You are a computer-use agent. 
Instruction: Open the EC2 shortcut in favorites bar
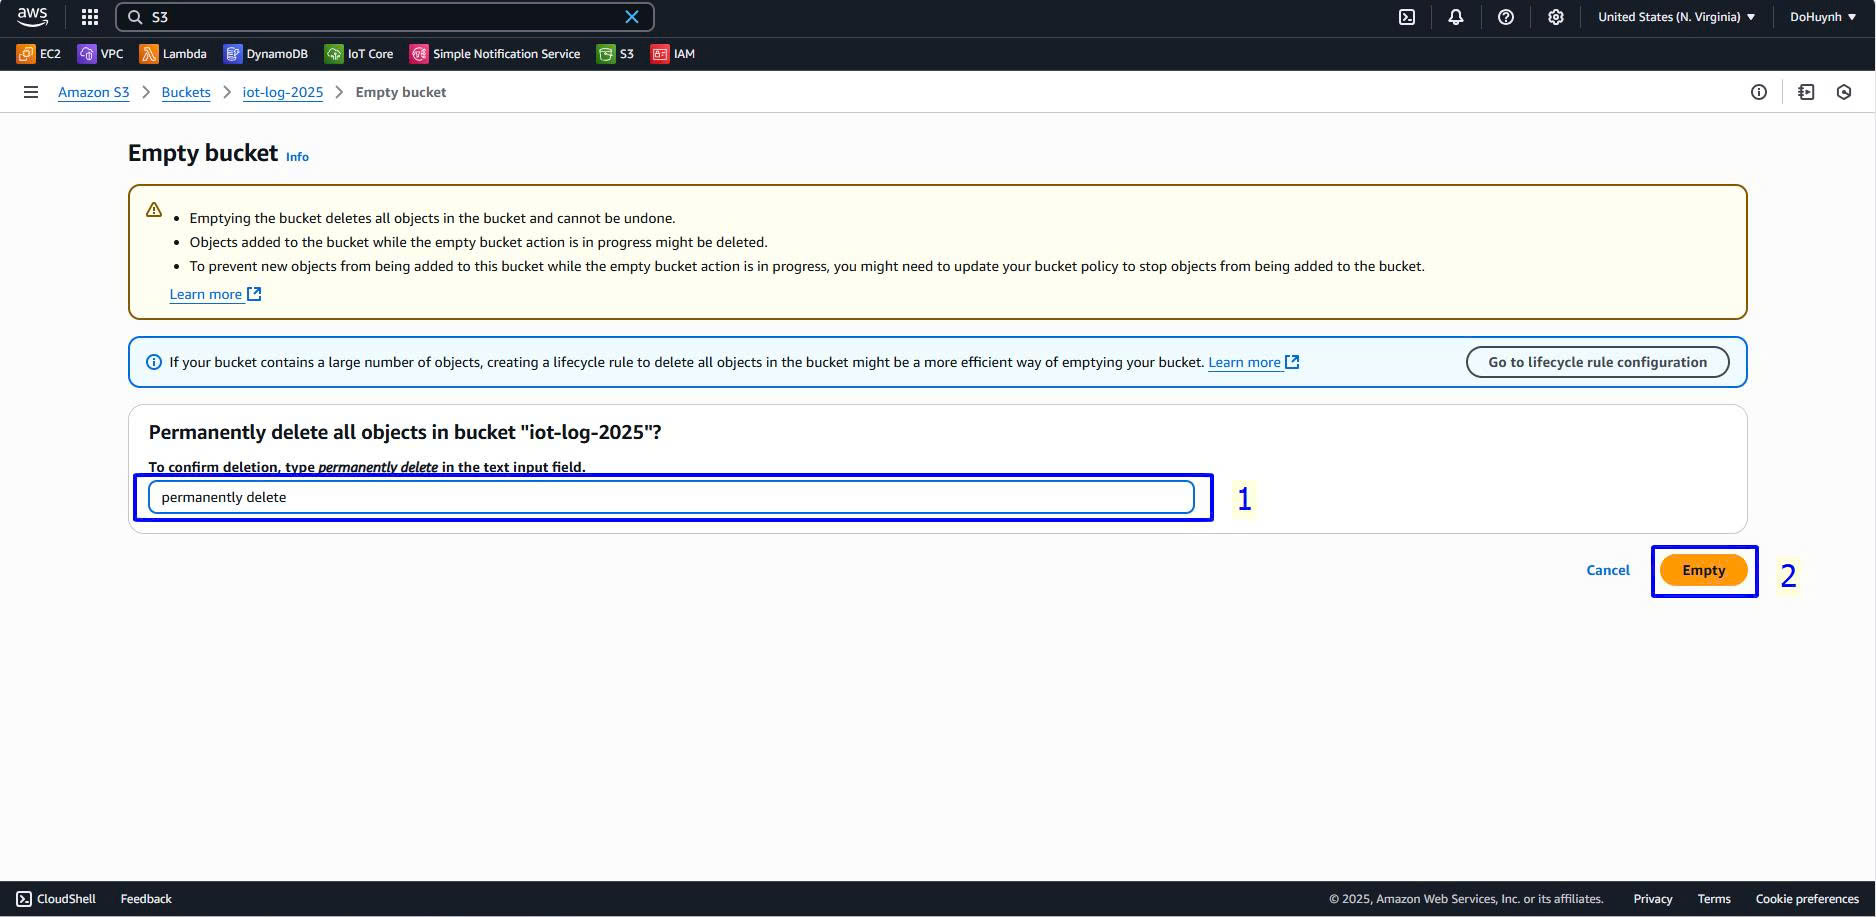[39, 54]
